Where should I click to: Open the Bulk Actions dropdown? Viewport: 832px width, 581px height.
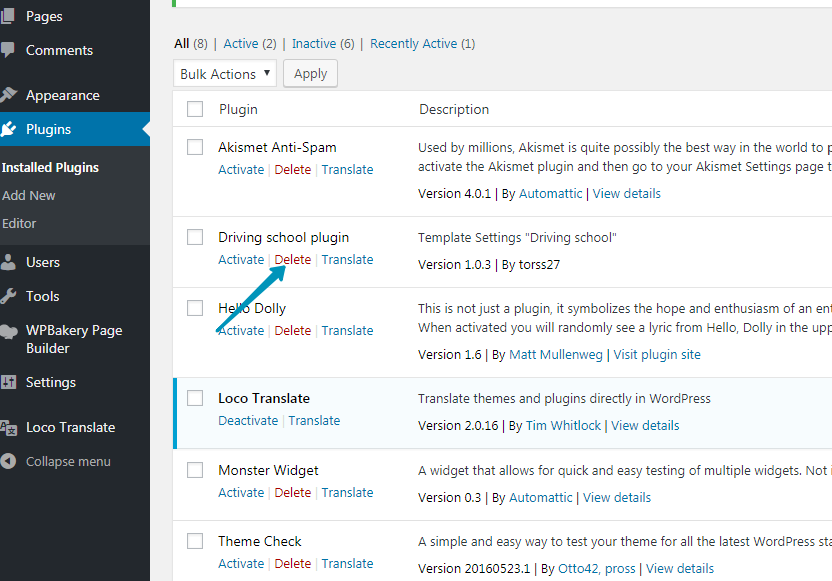pos(225,74)
